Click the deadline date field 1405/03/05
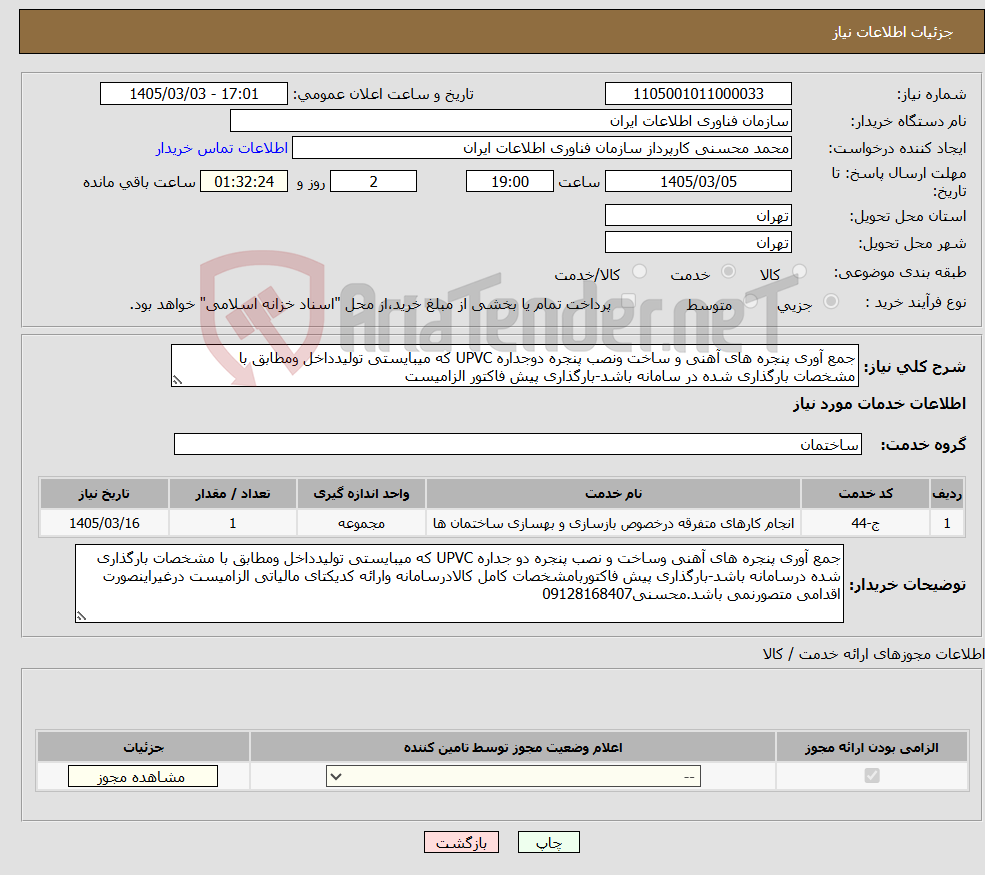This screenshot has width=985, height=875. [x=698, y=182]
